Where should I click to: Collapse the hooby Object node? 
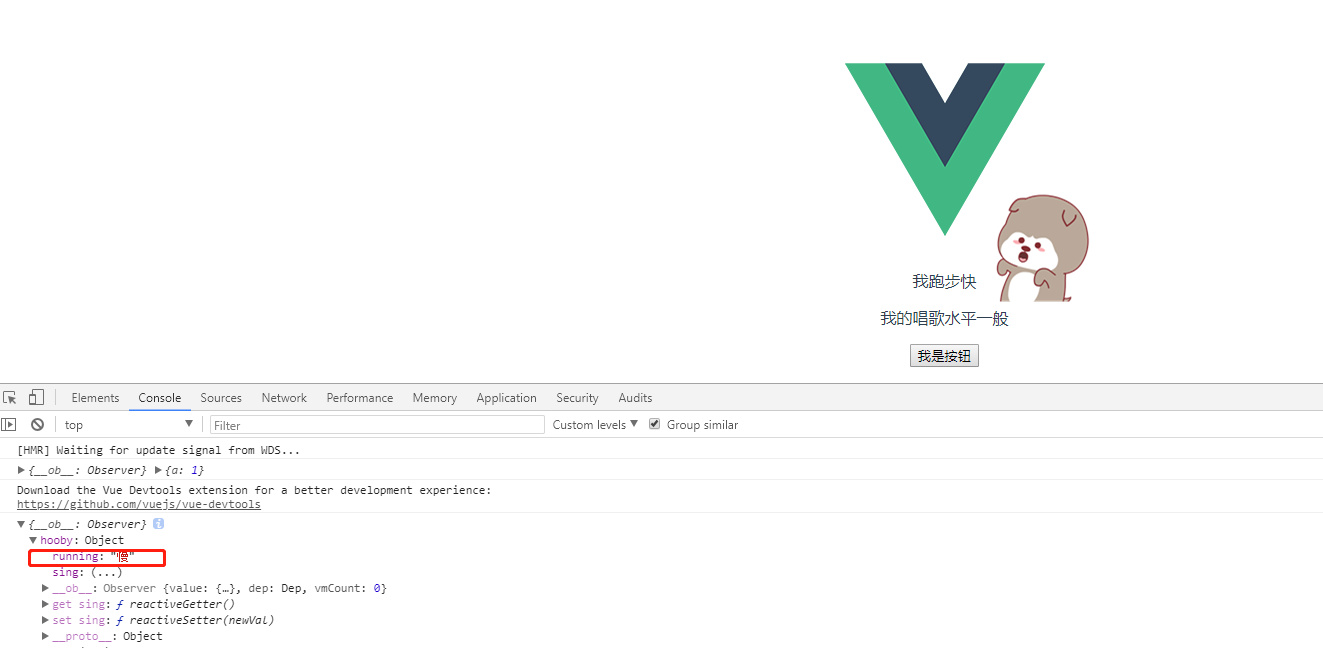click(33, 540)
